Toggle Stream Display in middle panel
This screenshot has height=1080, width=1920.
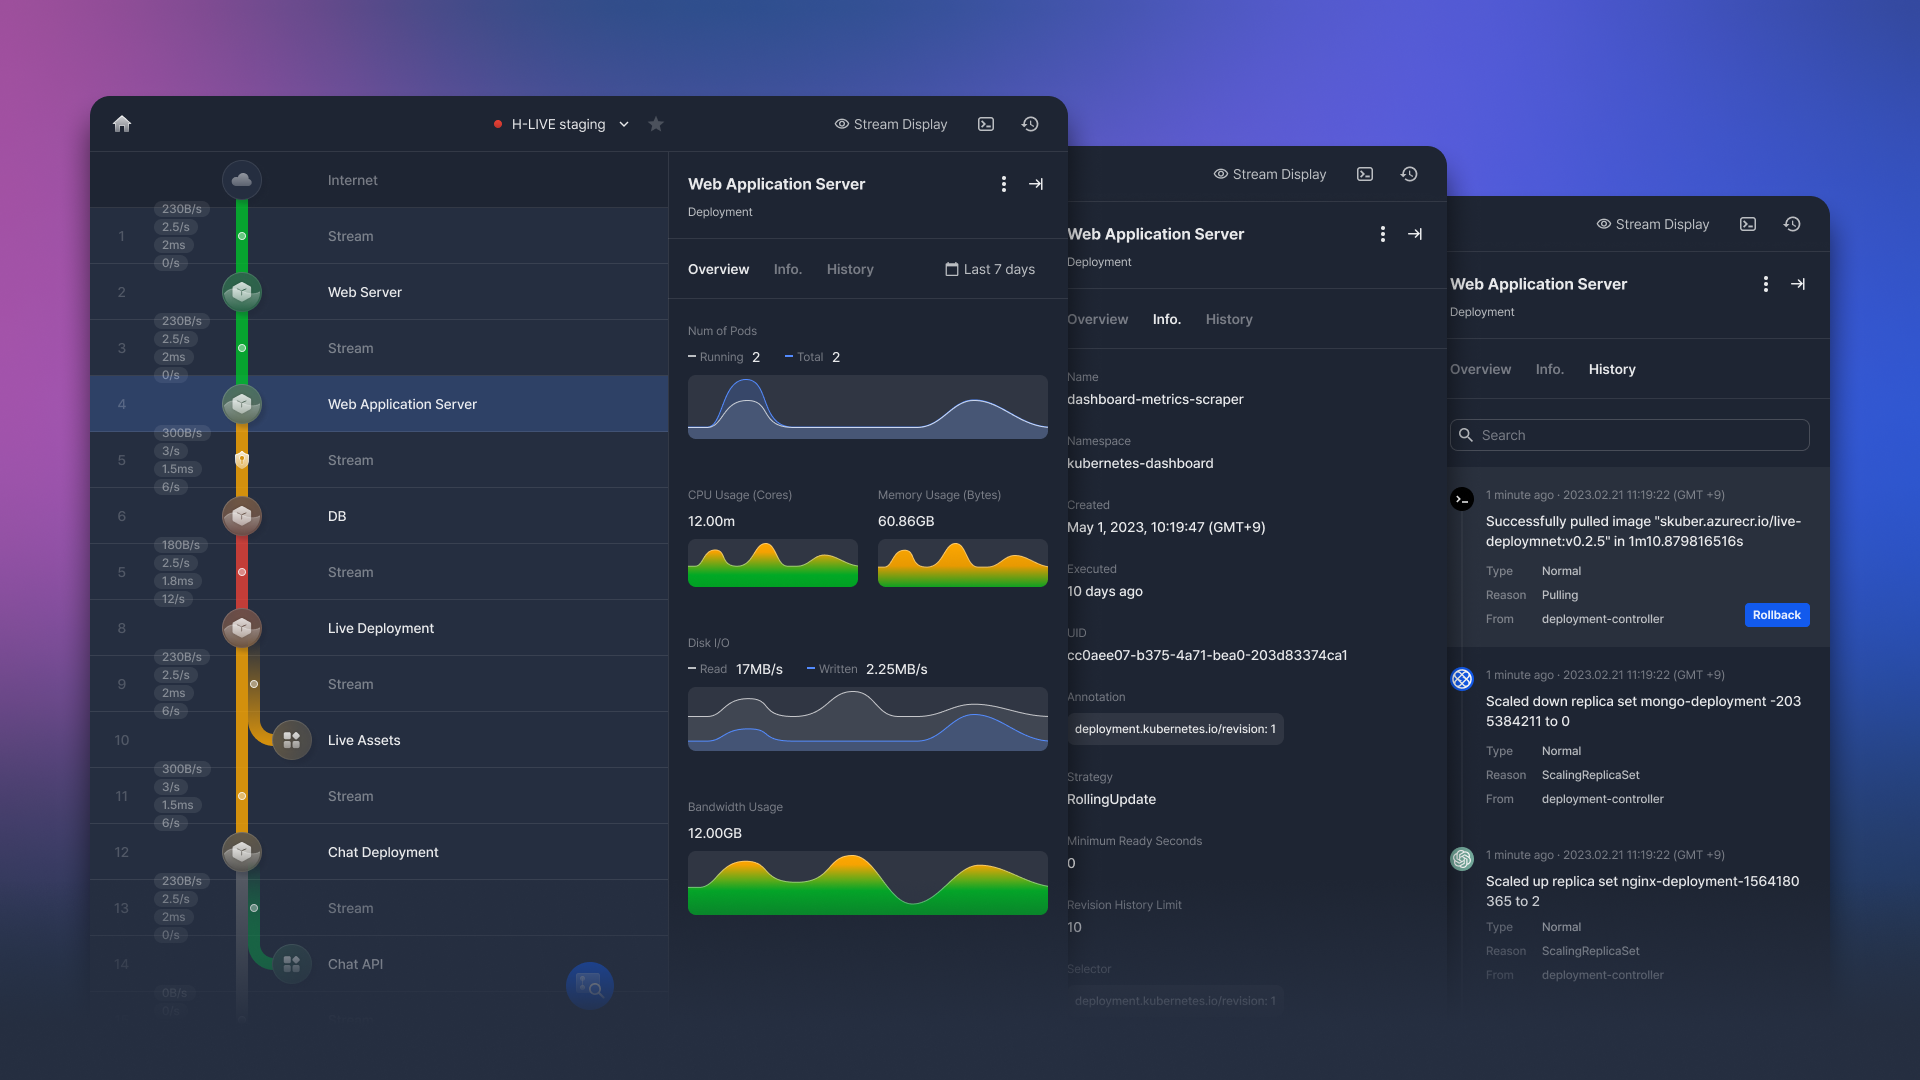[1270, 174]
